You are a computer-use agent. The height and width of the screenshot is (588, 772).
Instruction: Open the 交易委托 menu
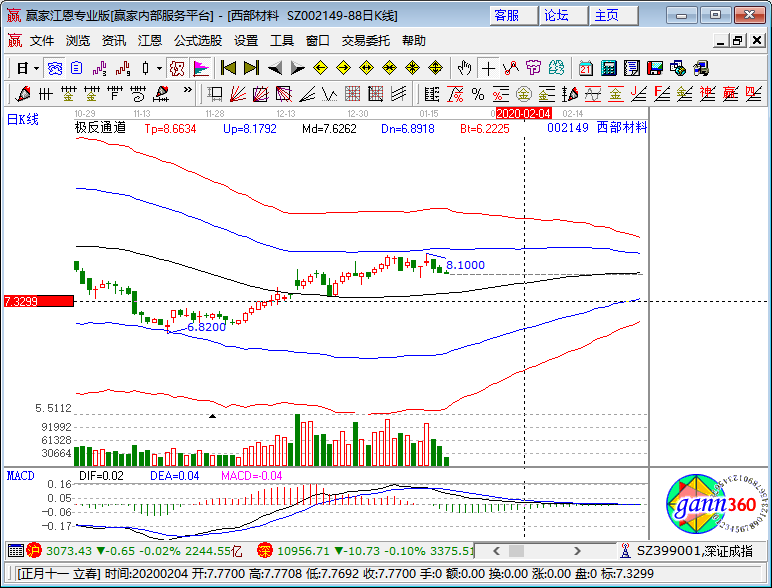pyautogui.click(x=366, y=41)
